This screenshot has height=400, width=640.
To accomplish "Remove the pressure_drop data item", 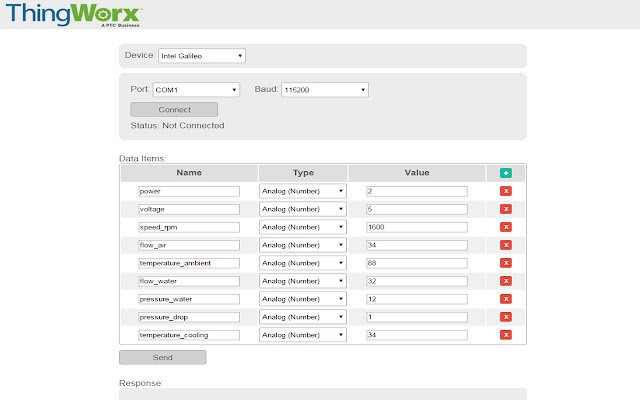I will click(506, 317).
